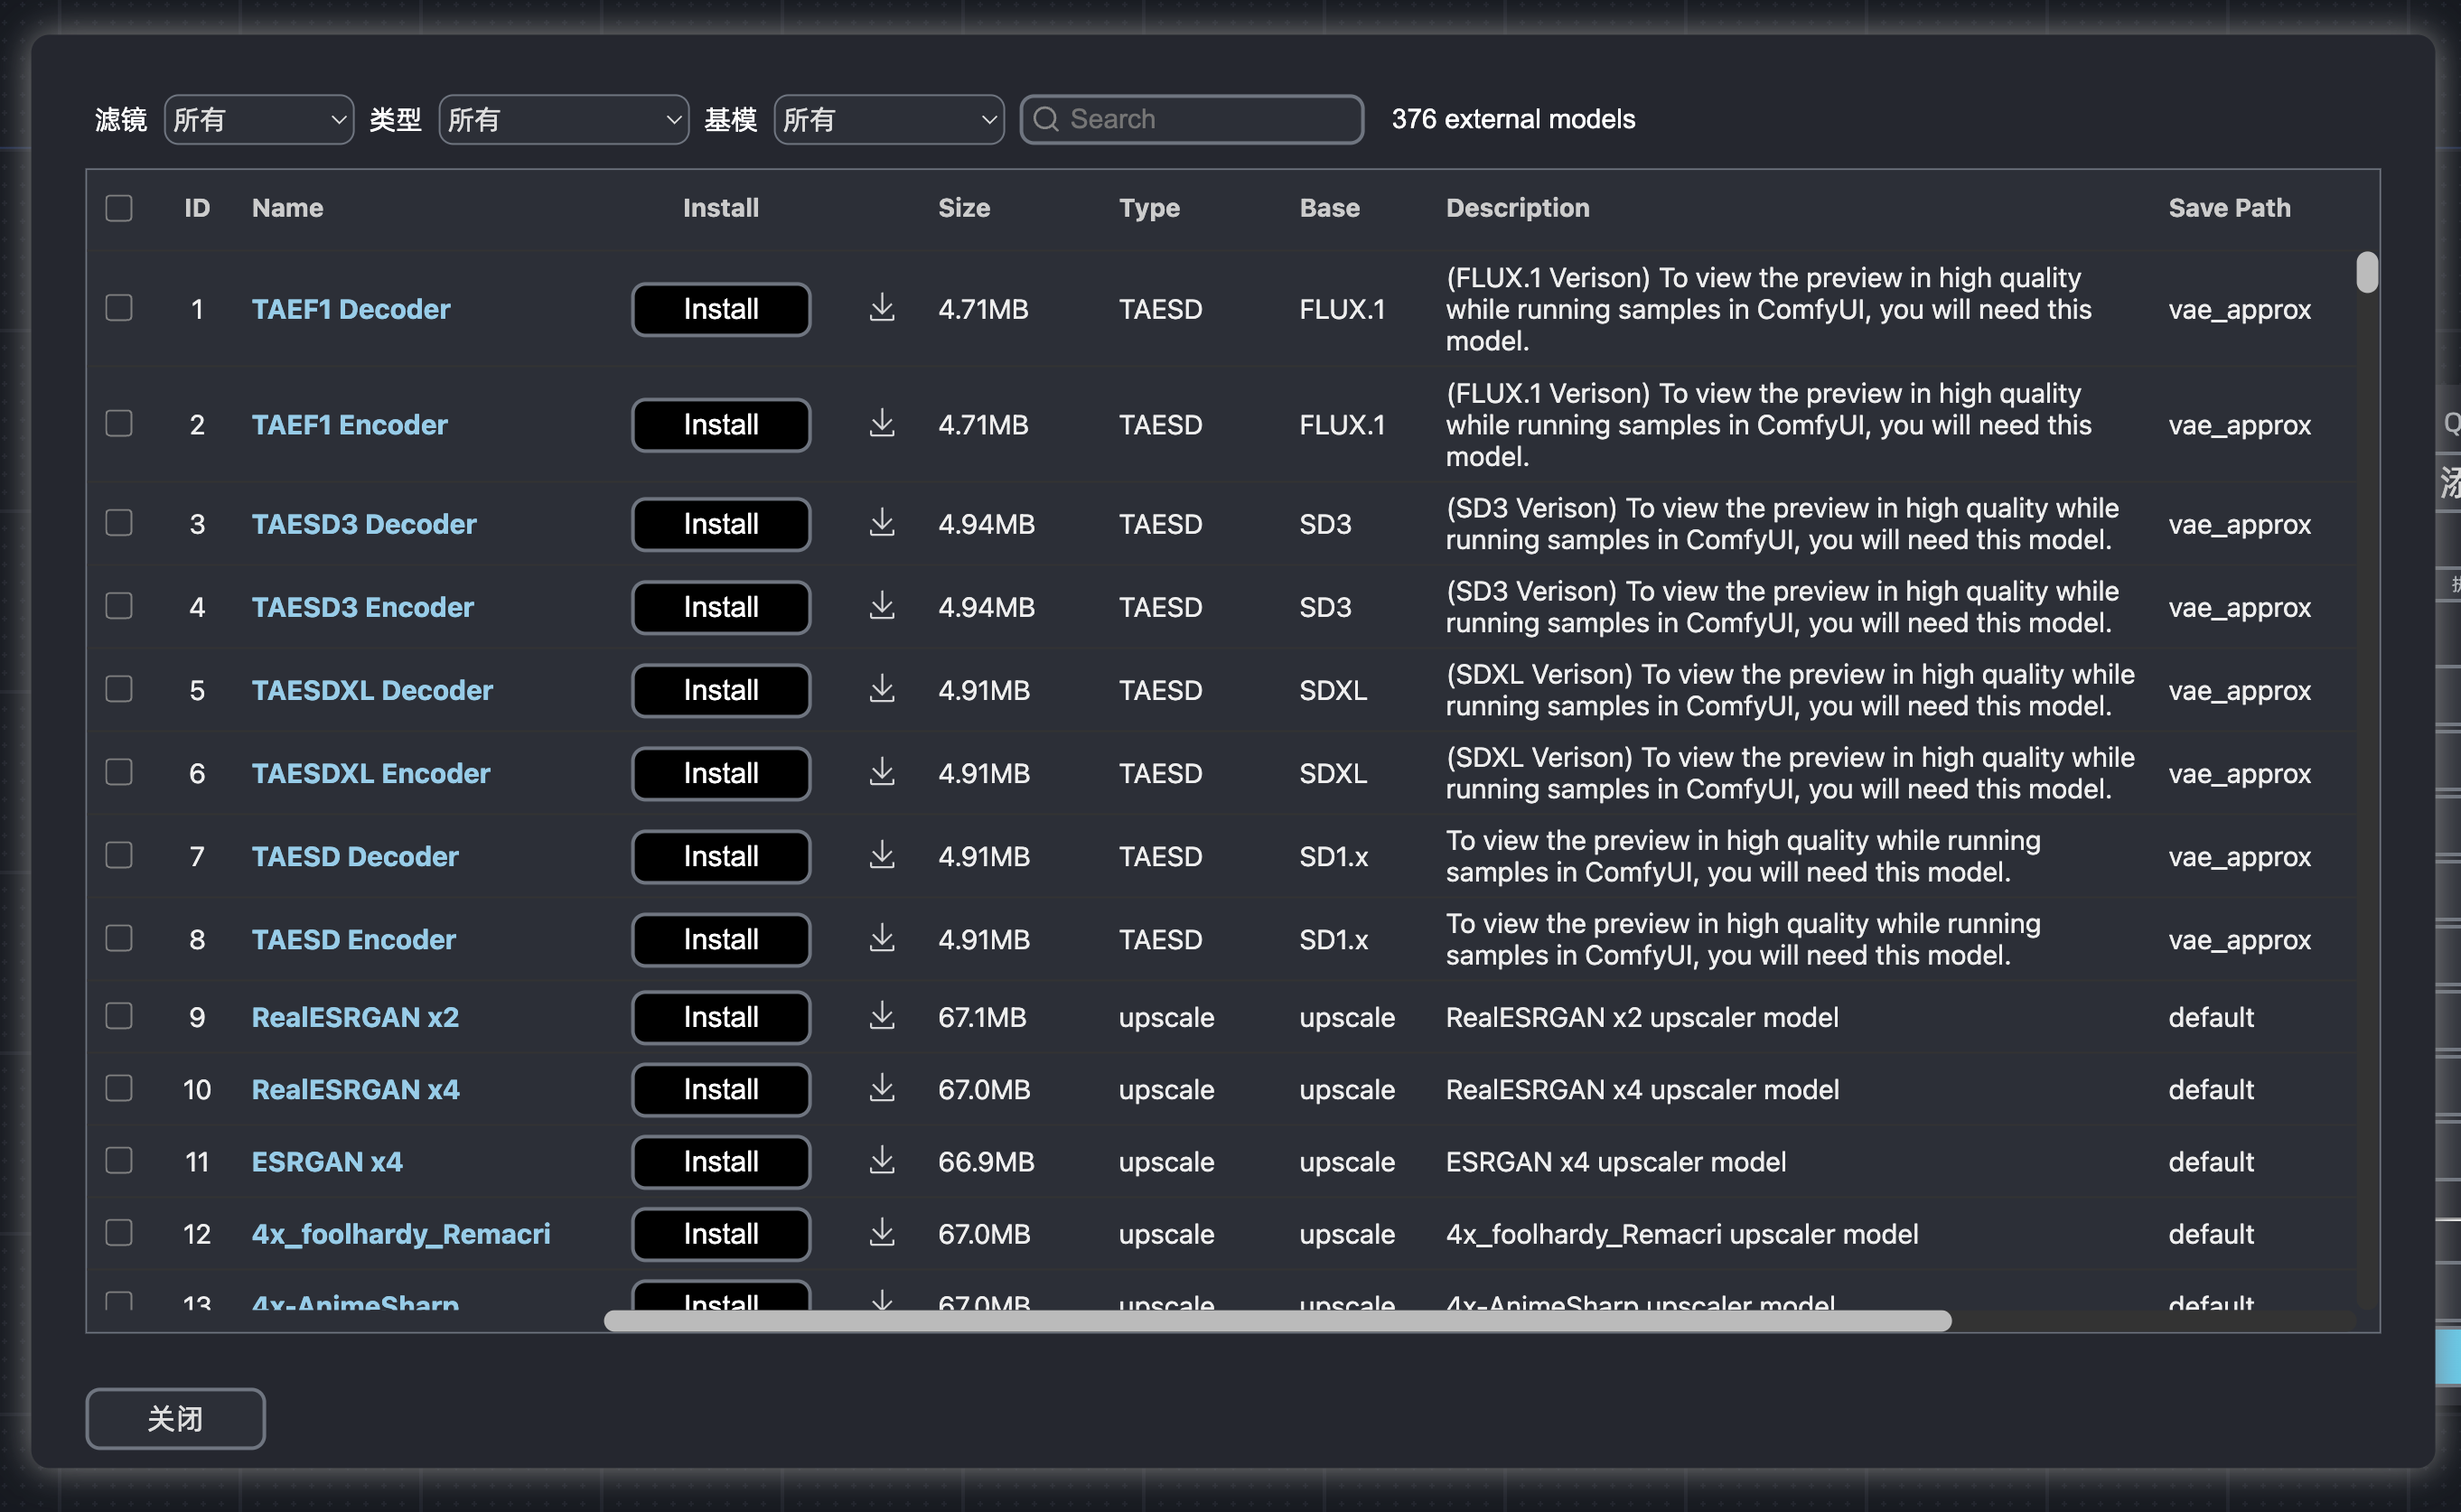The image size is (2461, 1512).
Task: Click download icon for TAESD Decoder
Action: (x=881, y=855)
